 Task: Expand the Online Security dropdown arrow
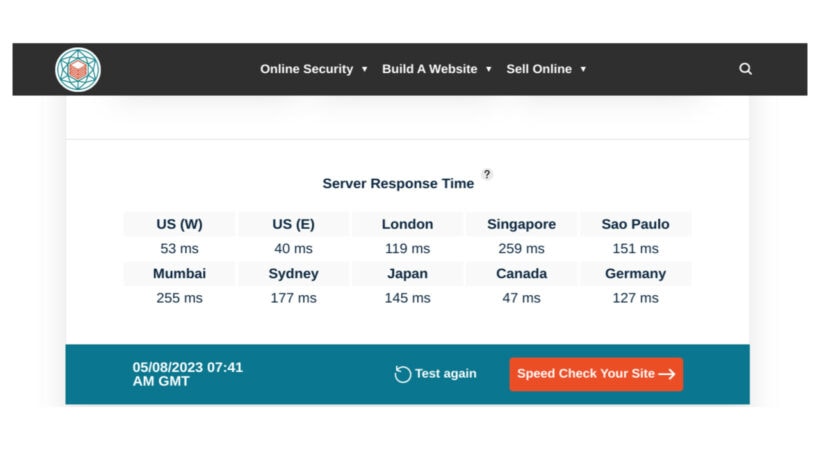coord(364,69)
